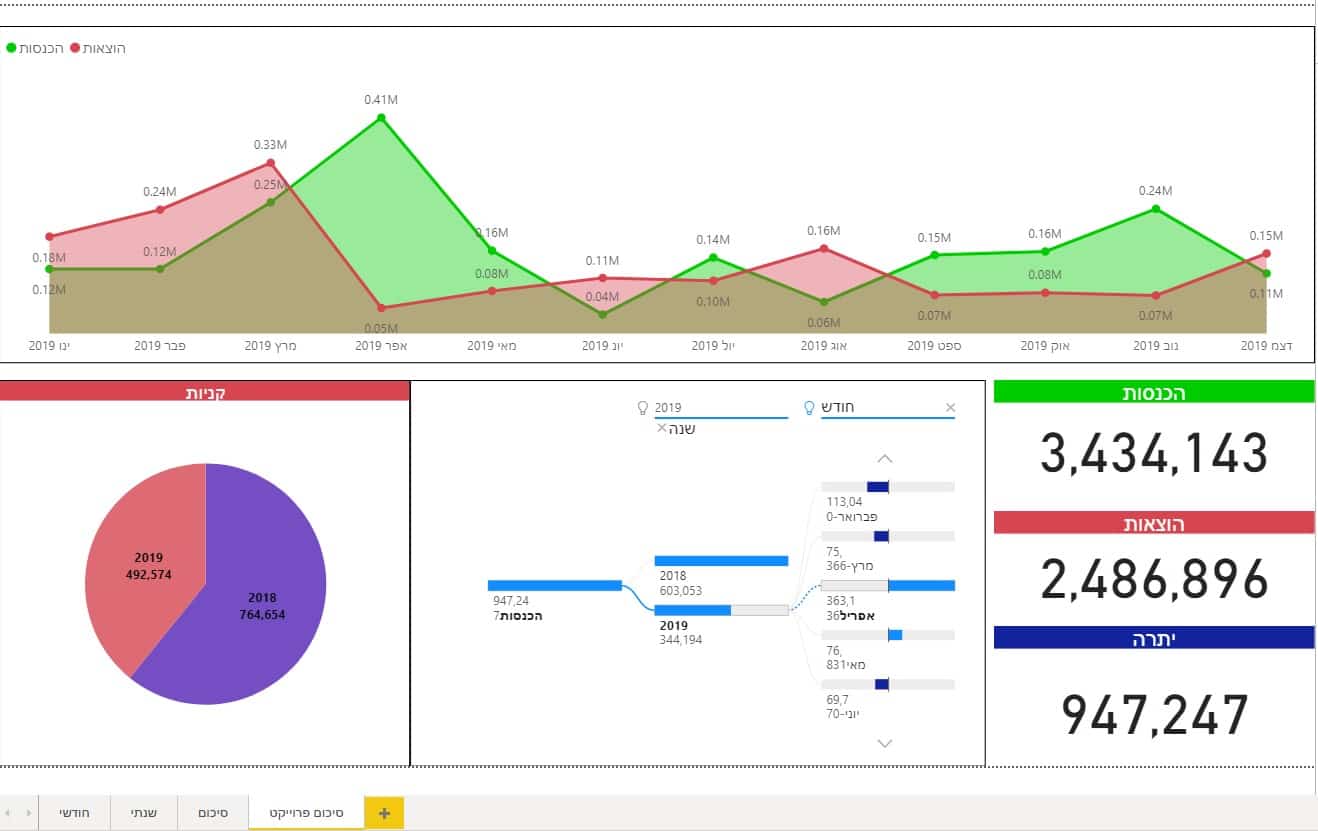1318x831 pixels.
Task: Click the 0.05M red data point in April
Action: [381, 308]
